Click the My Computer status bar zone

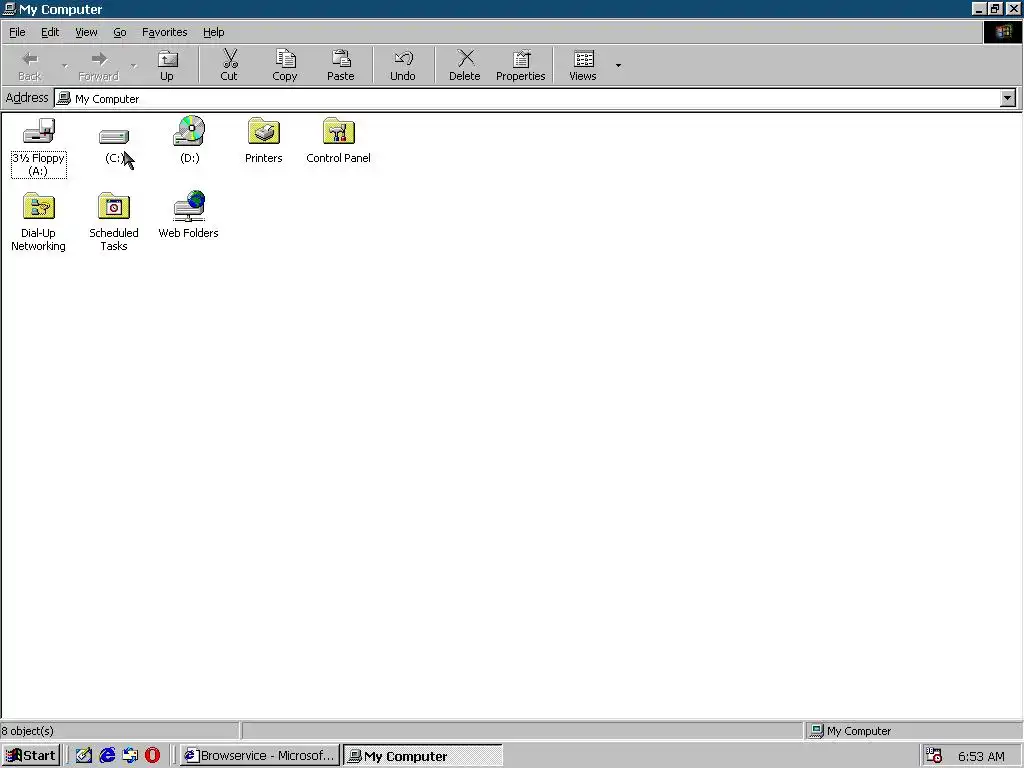tap(913, 731)
